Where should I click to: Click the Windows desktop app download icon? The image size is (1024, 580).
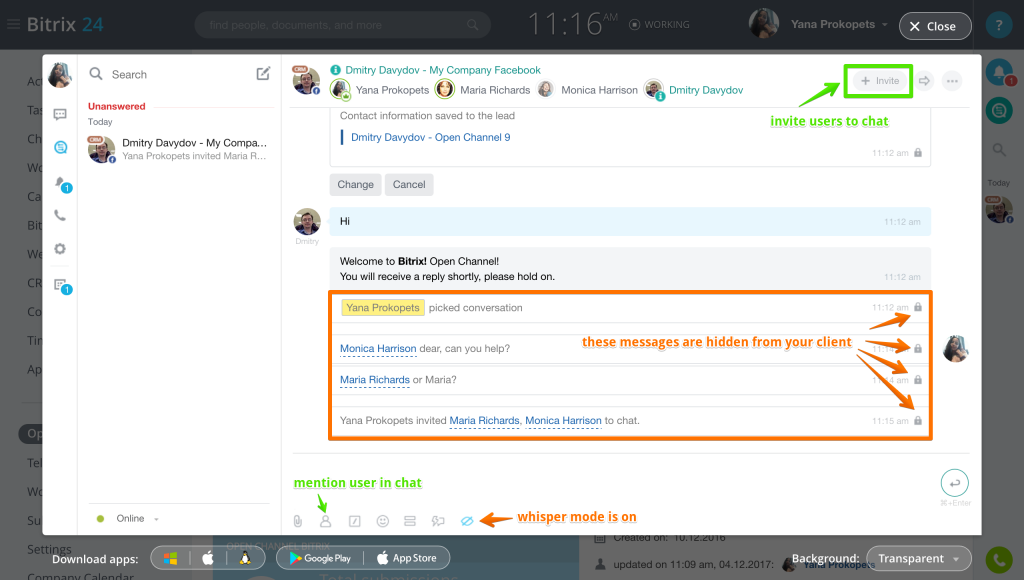[170, 558]
